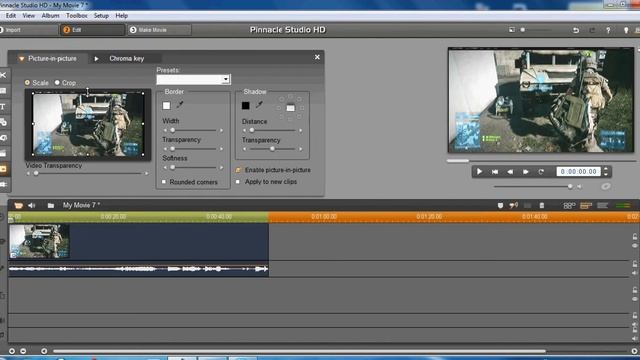Screen dimensions: 640x360
Task: Open the Help menu
Action: (x=121, y=16)
